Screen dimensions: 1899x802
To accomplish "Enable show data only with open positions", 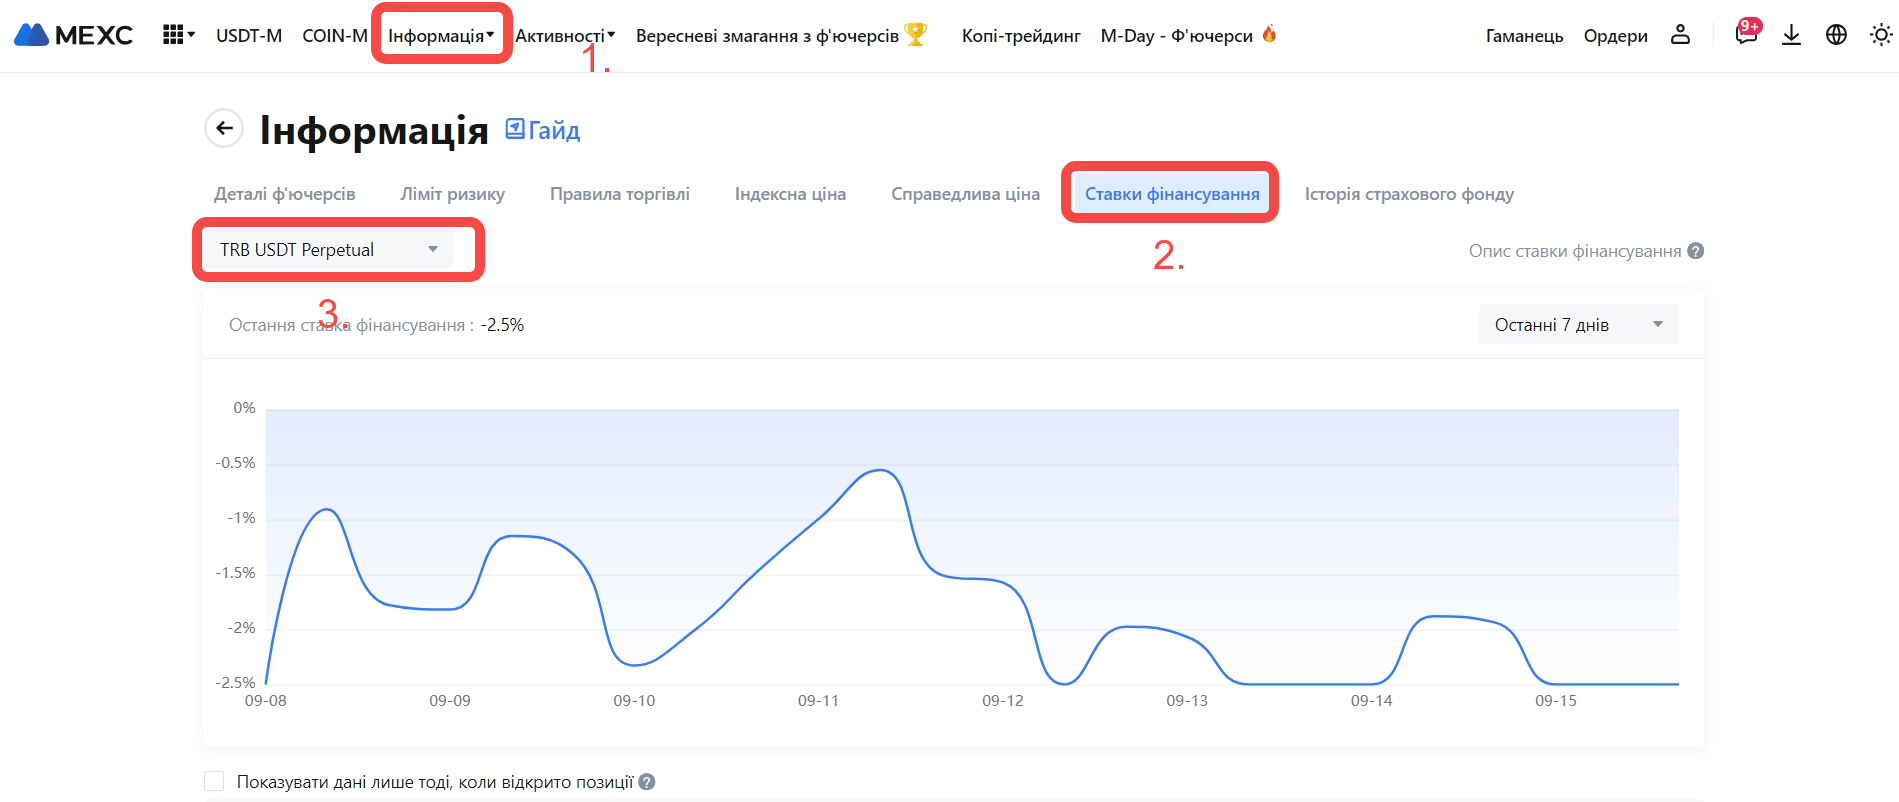I will [214, 781].
